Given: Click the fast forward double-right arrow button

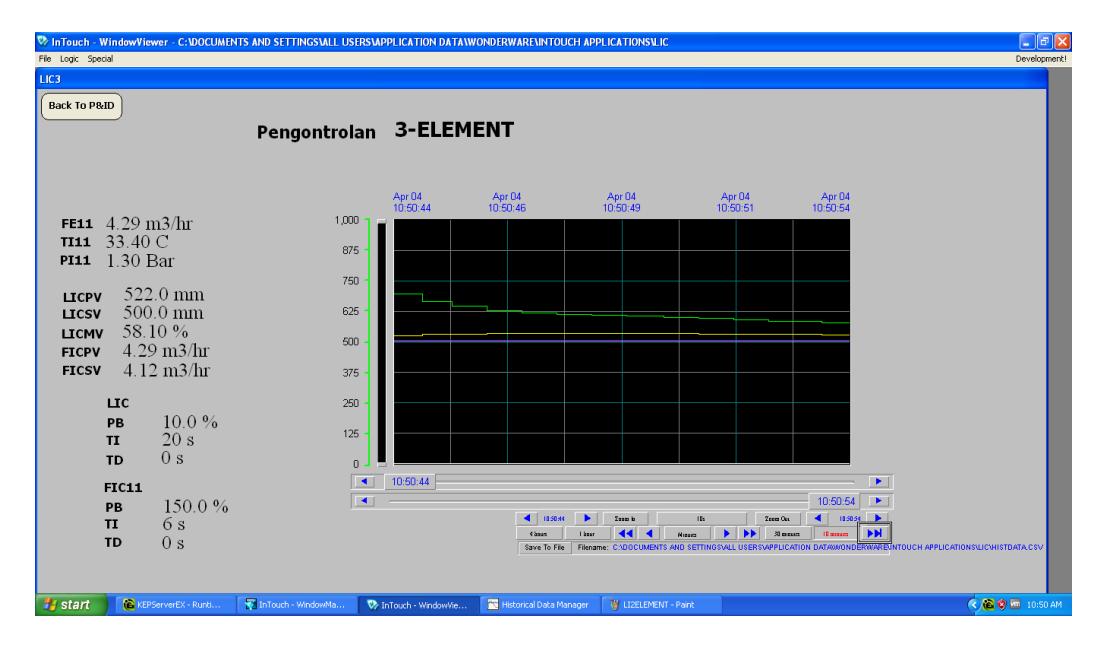Looking at the screenshot, I should 750,534.
